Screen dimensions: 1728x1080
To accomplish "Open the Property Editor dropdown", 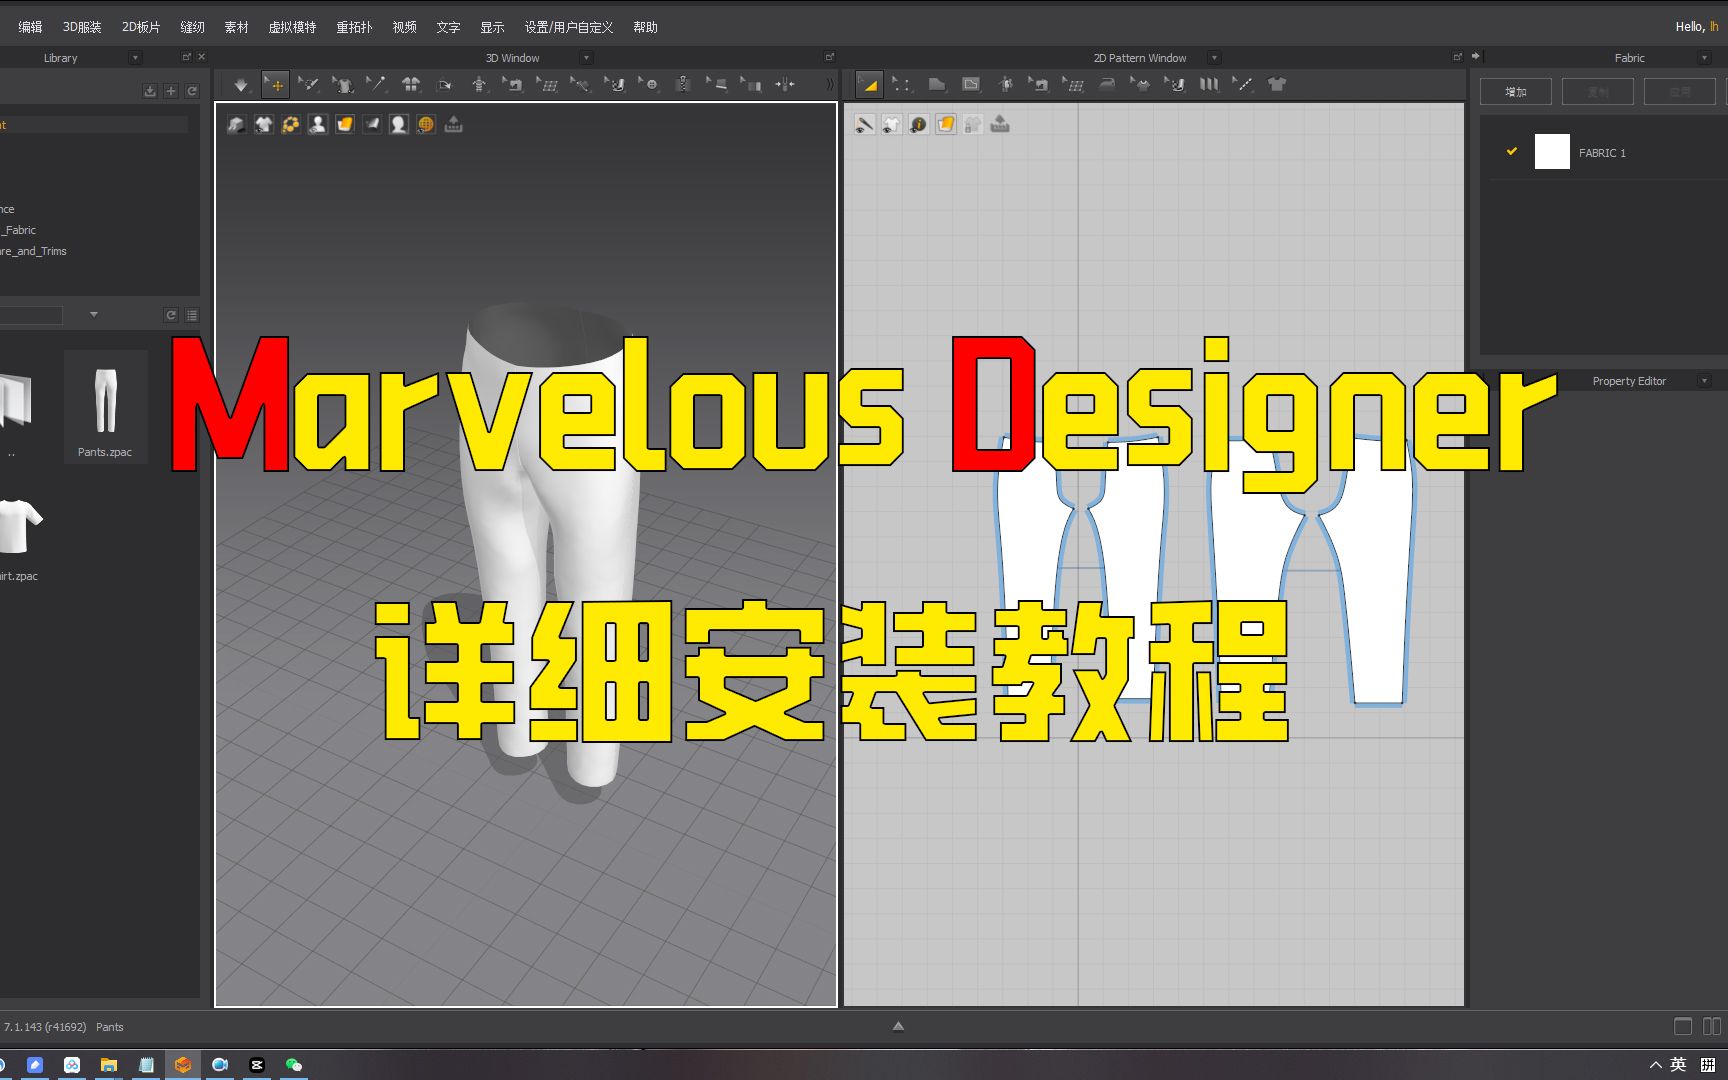I will click(1706, 380).
